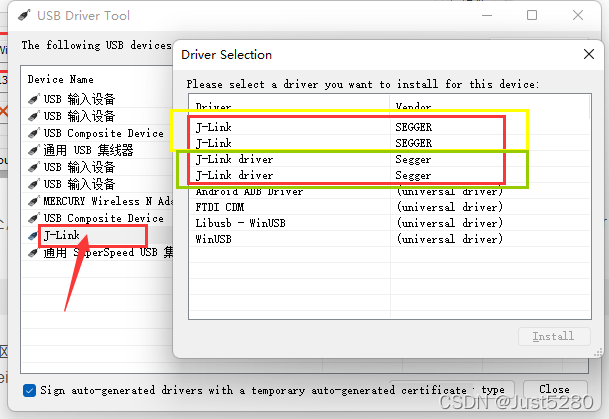
Task: Maximize the USB Driver Tool window
Action: click(532, 16)
